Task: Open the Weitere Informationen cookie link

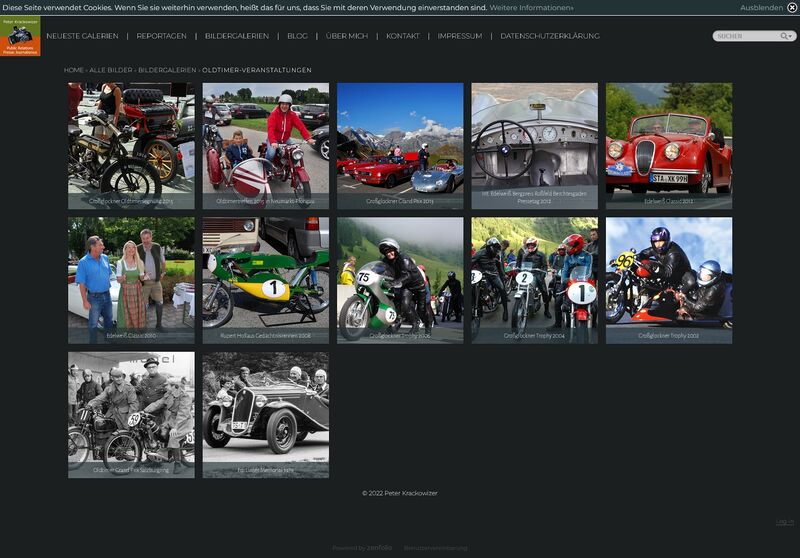Action: pyautogui.click(x=531, y=8)
